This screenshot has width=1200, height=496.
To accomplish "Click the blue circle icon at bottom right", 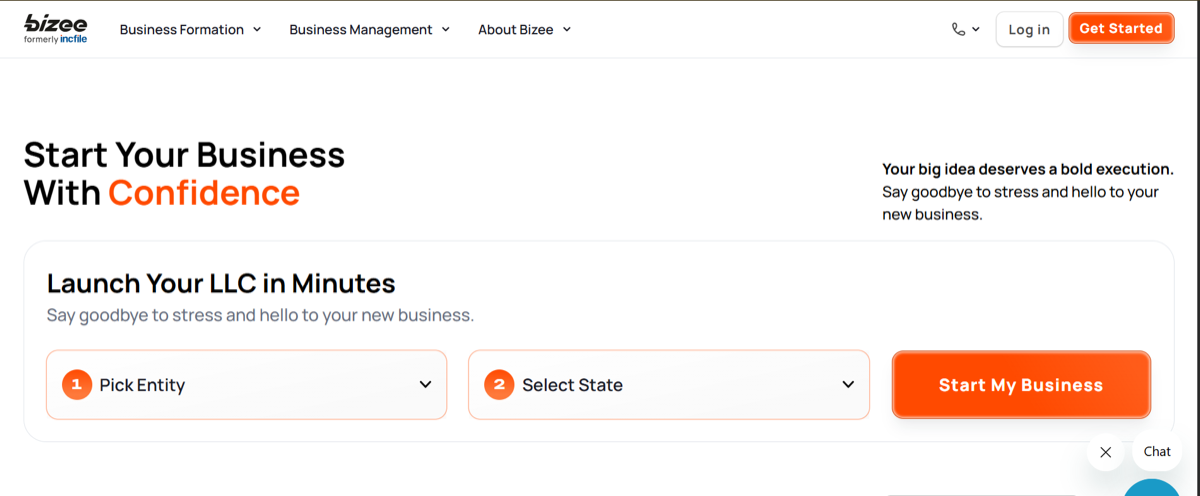I will coord(1153,488).
